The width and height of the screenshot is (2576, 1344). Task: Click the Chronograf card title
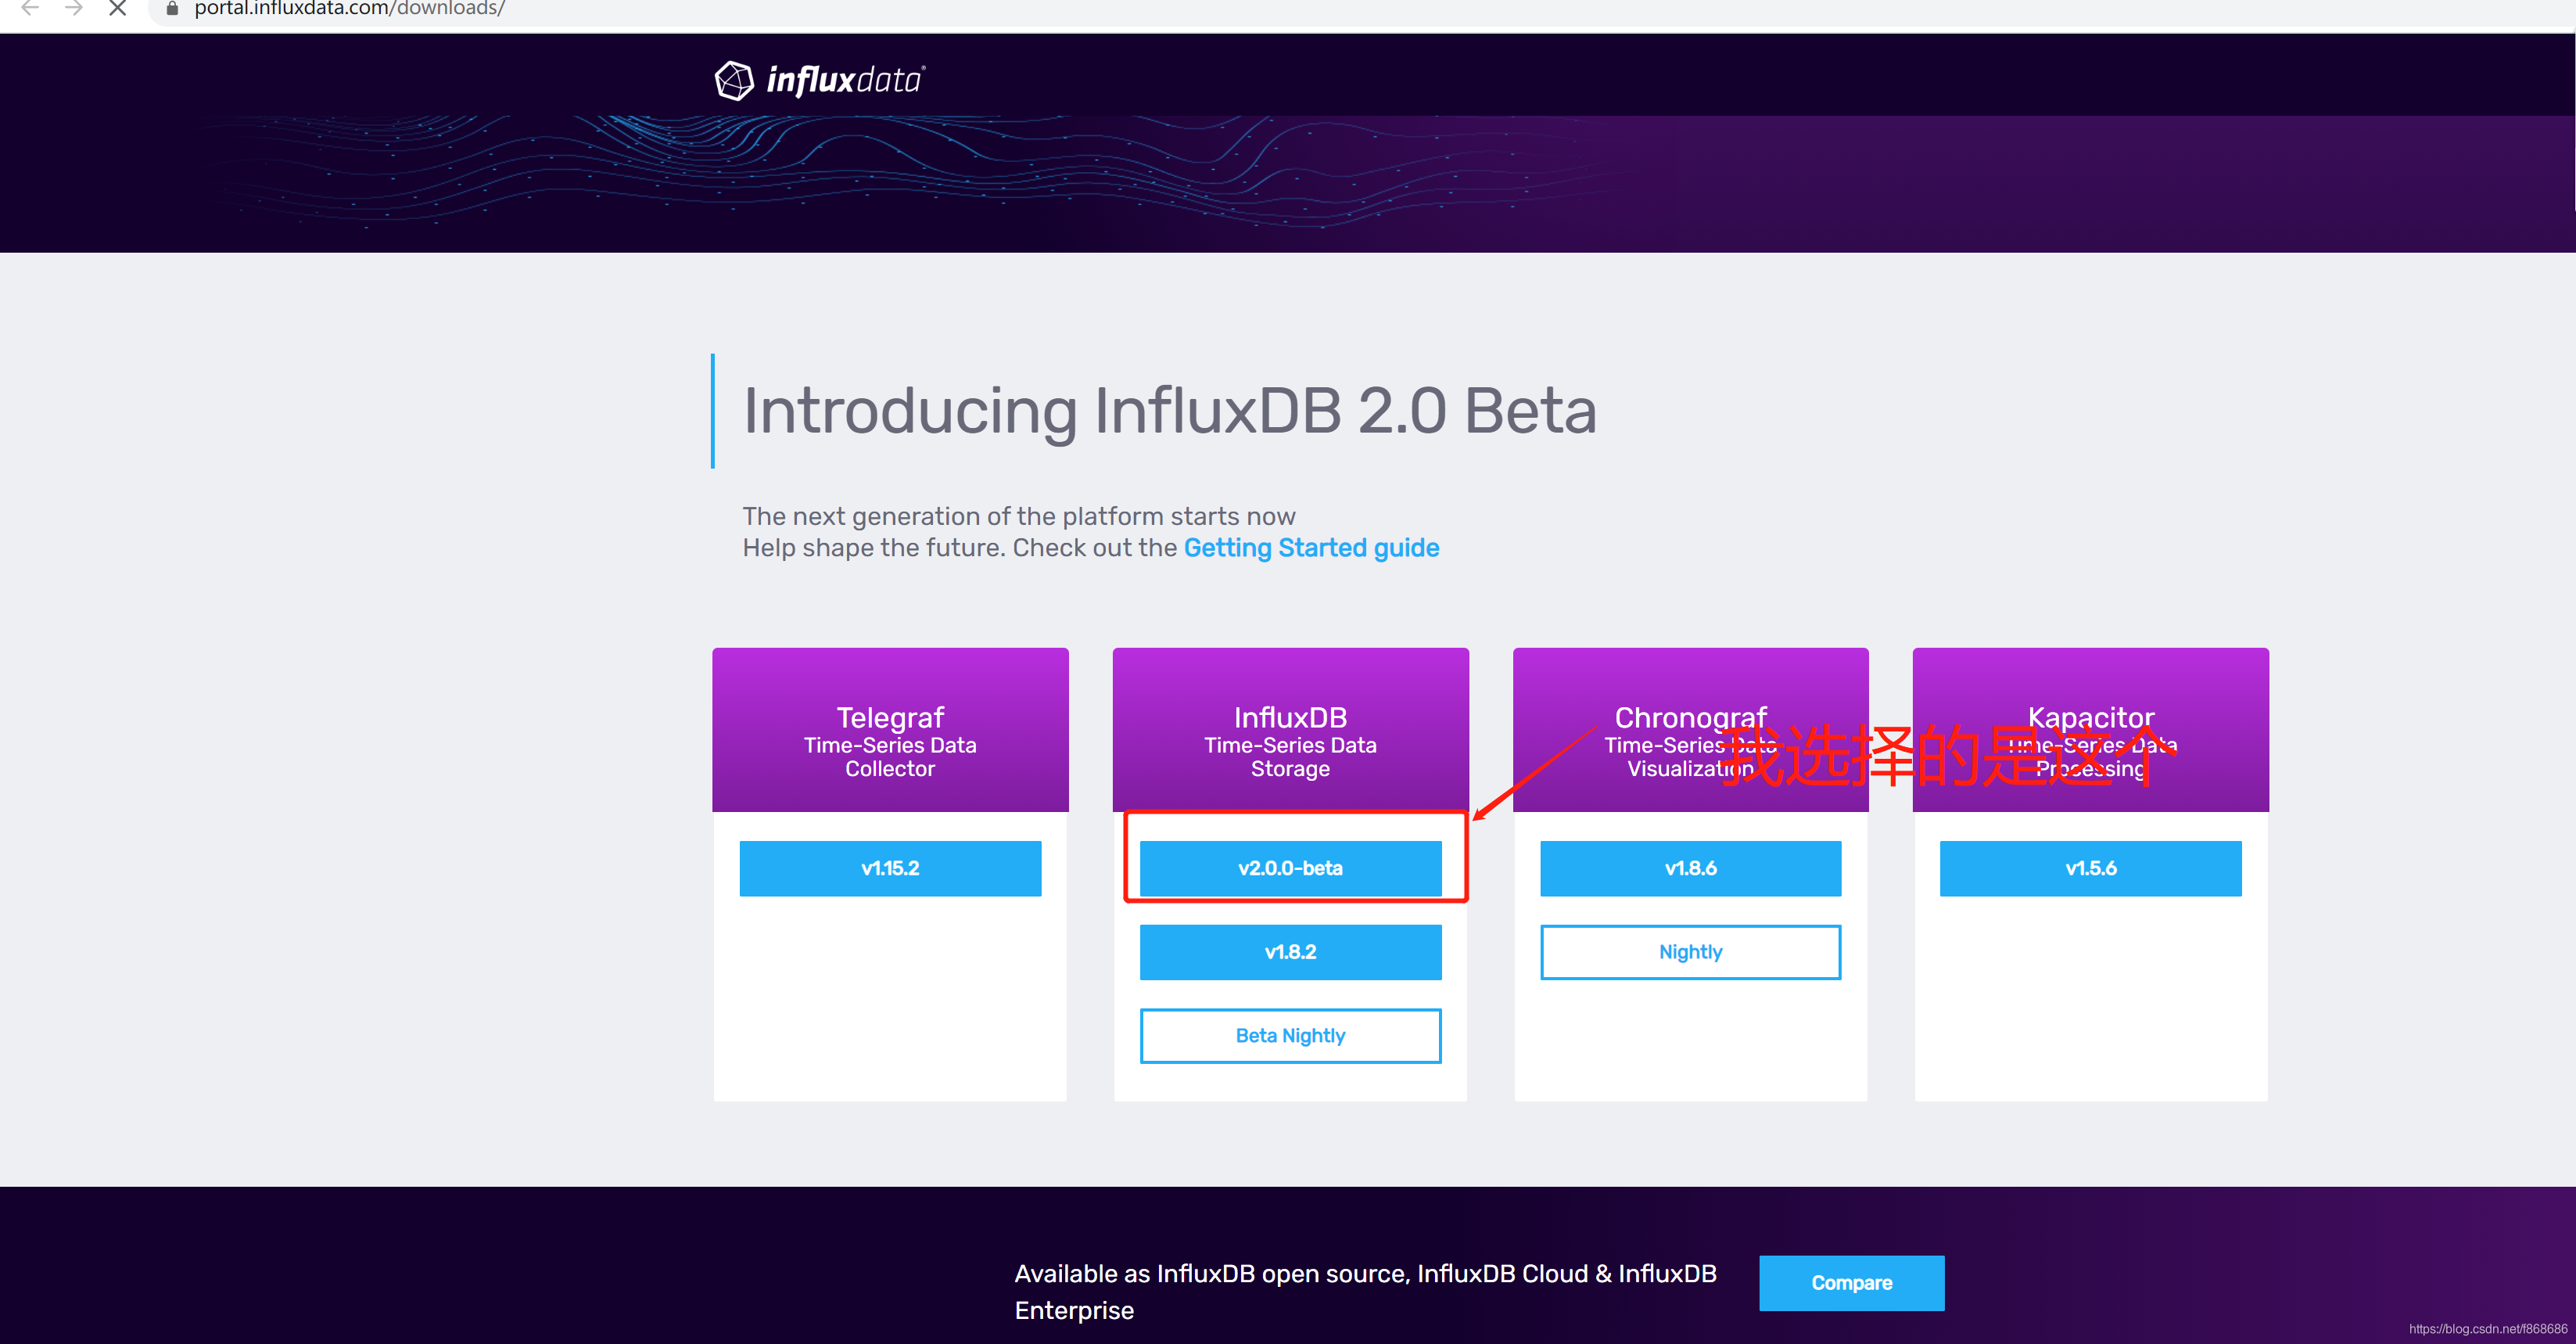point(1690,717)
